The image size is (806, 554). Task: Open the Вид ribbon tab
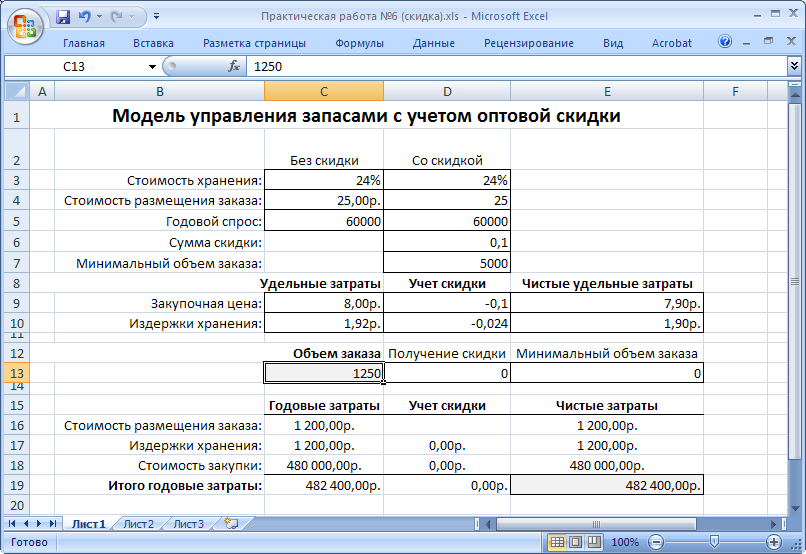click(613, 43)
